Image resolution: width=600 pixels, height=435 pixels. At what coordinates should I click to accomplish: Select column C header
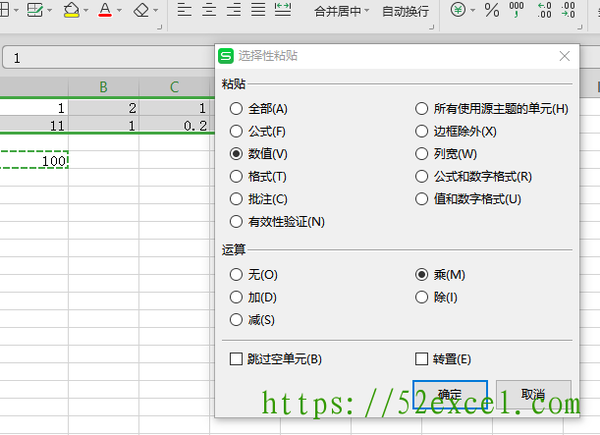[174, 87]
